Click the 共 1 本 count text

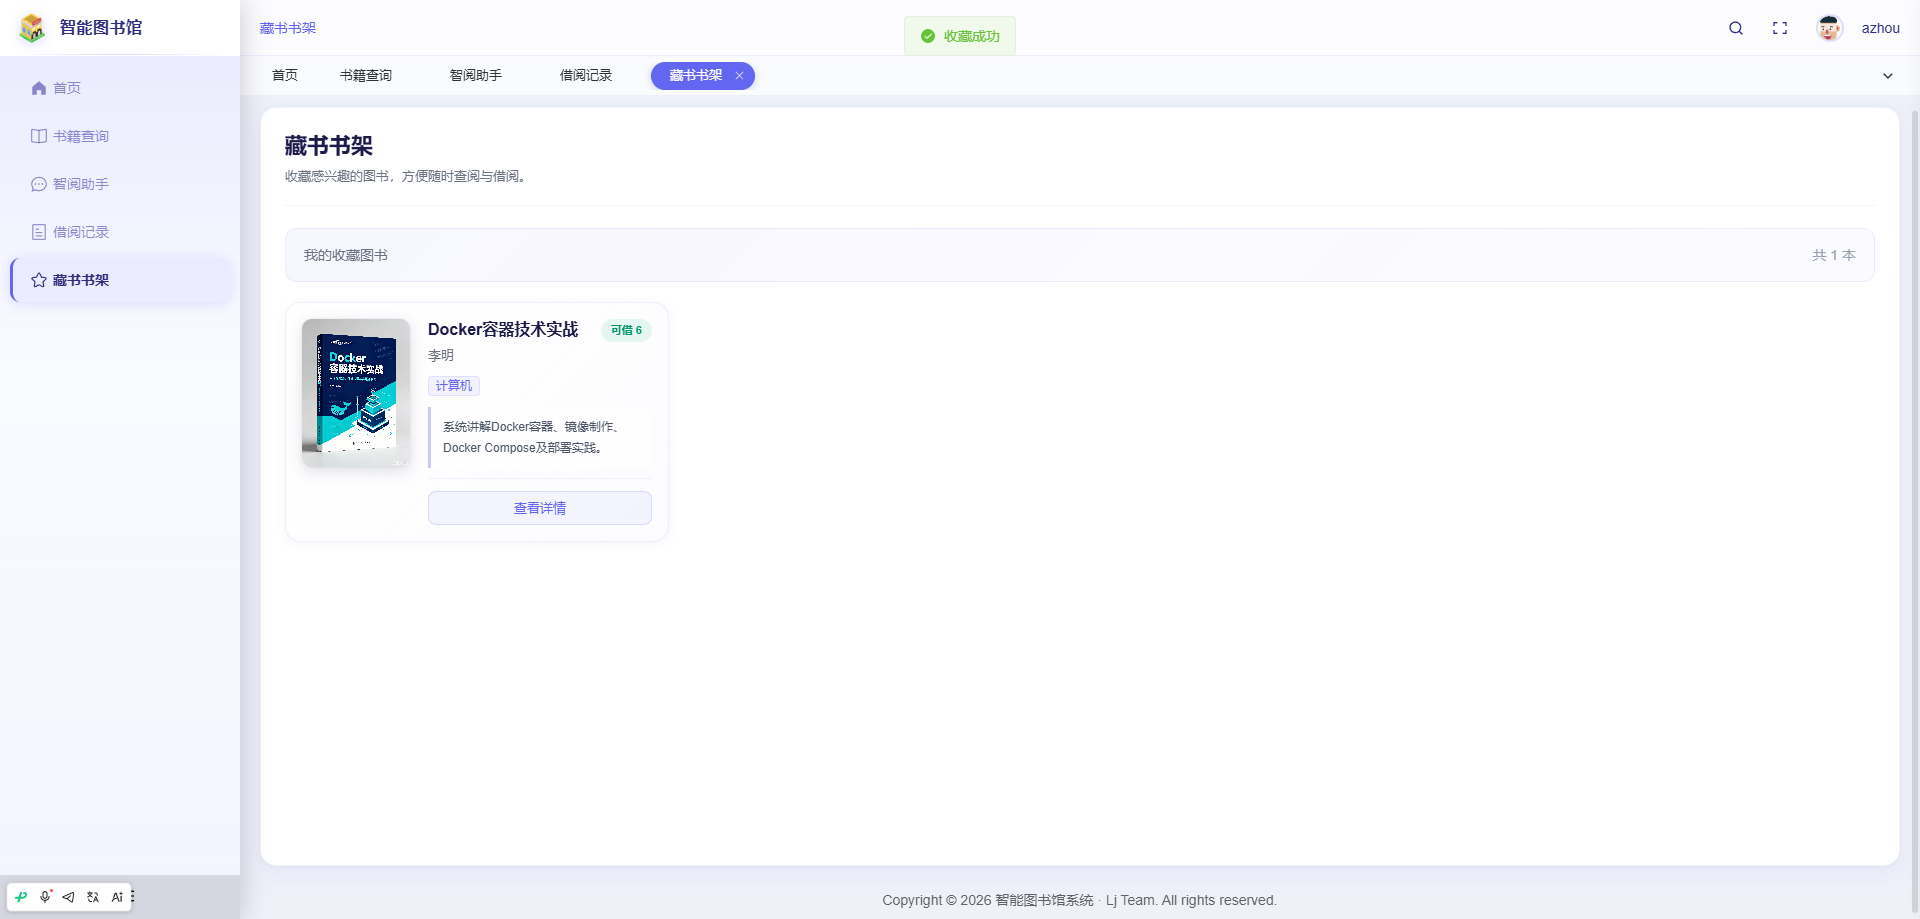(1834, 256)
